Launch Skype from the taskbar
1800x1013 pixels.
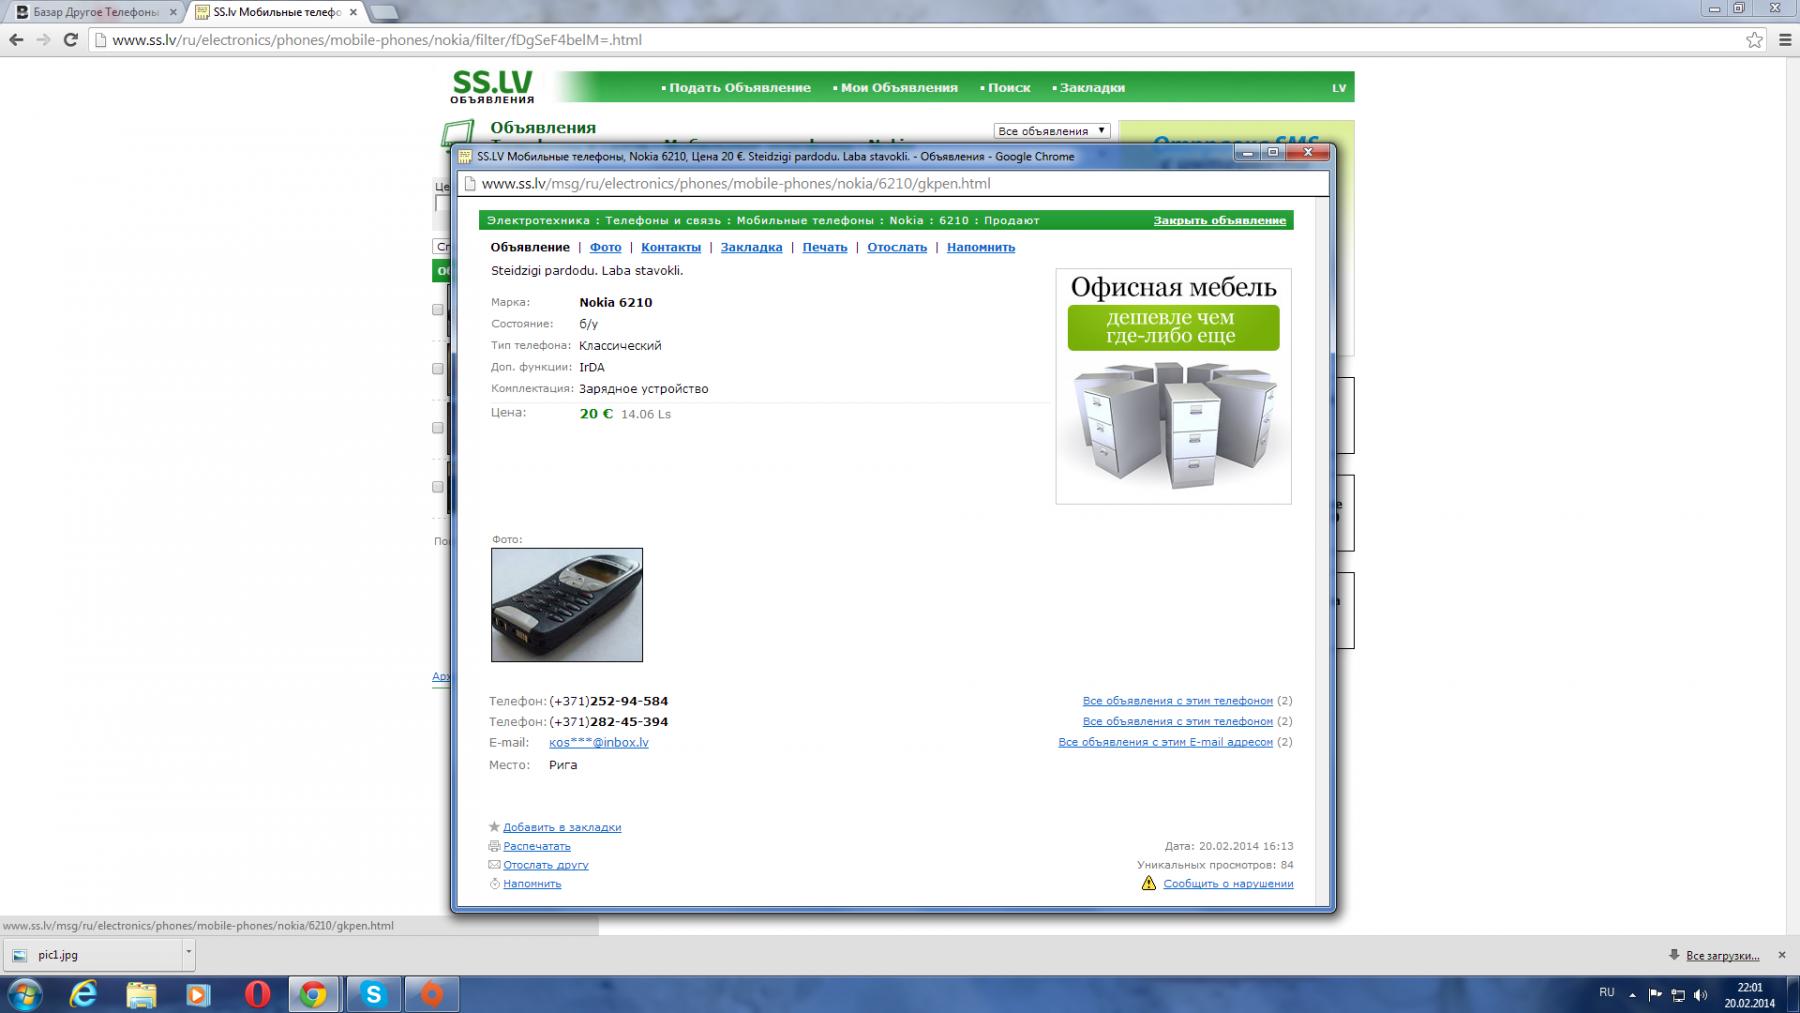pos(373,994)
